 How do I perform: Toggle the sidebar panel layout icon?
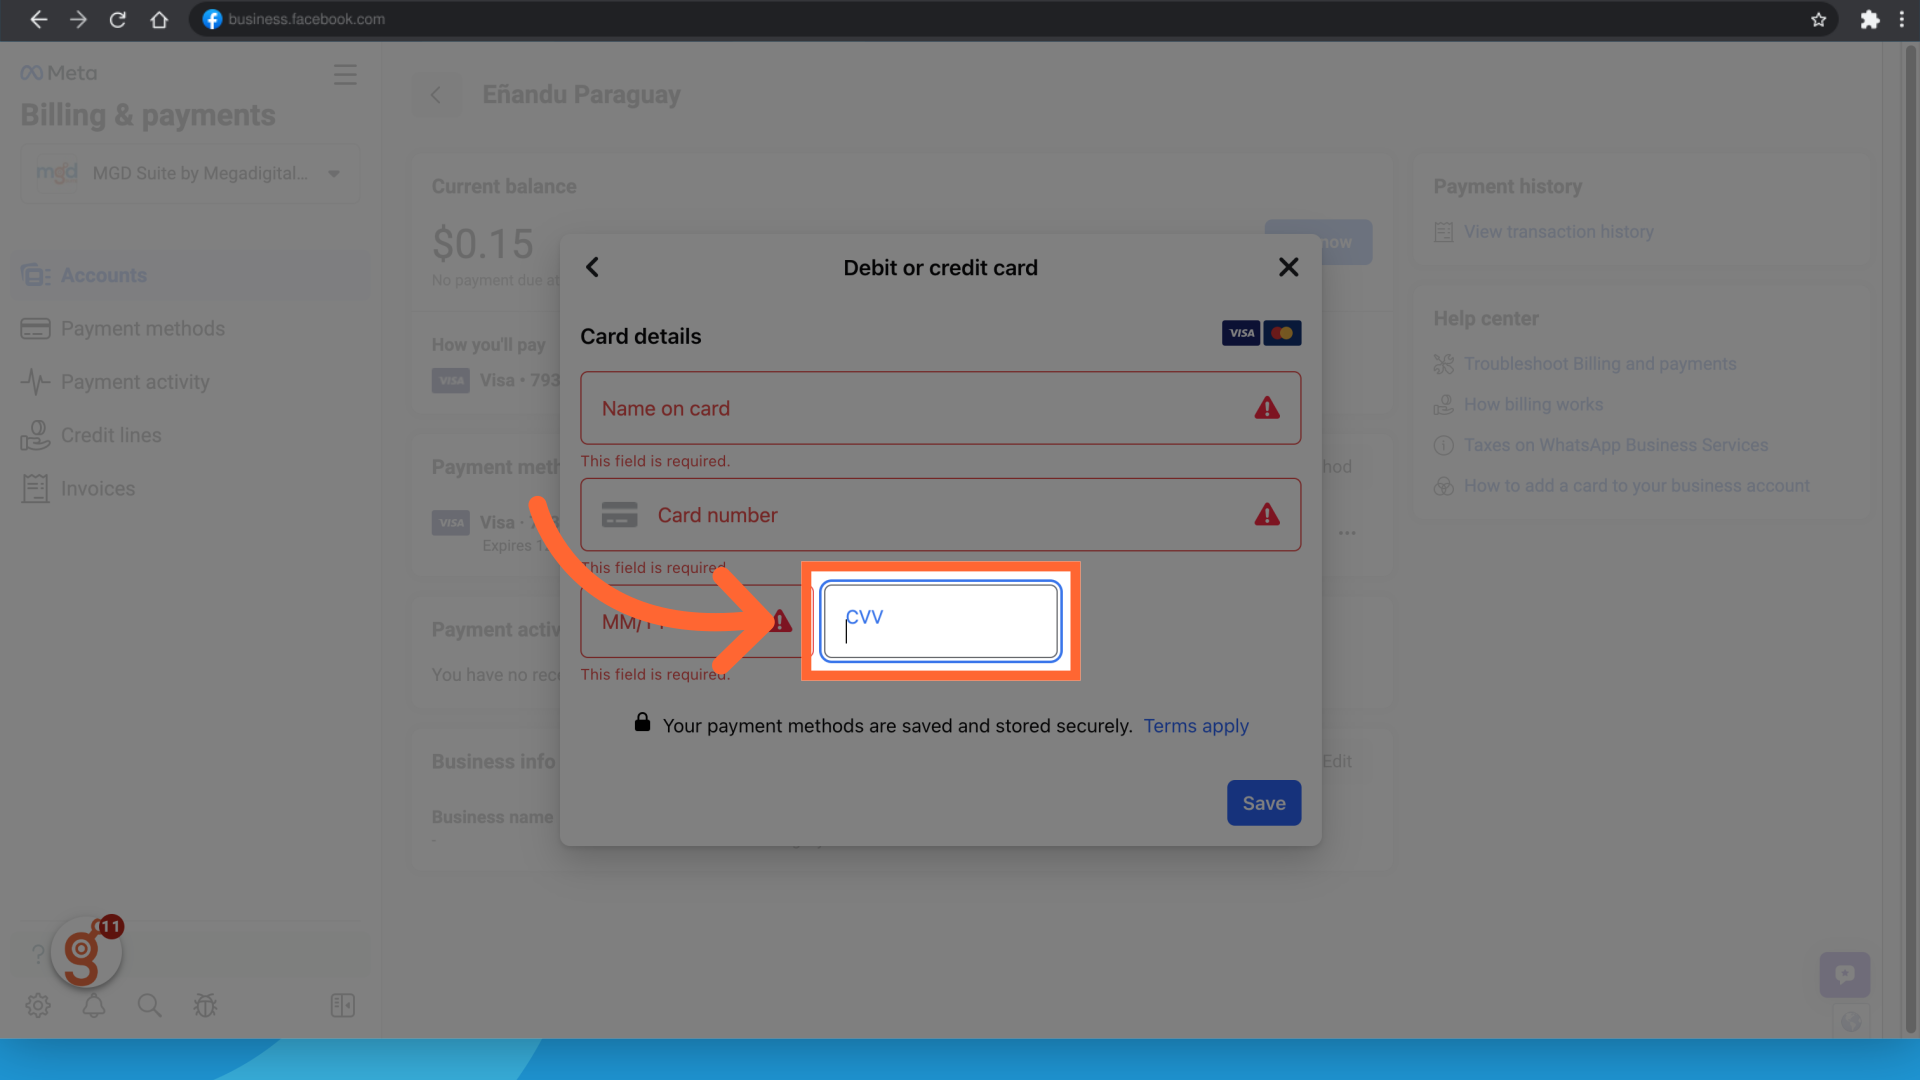click(342, 1005)
